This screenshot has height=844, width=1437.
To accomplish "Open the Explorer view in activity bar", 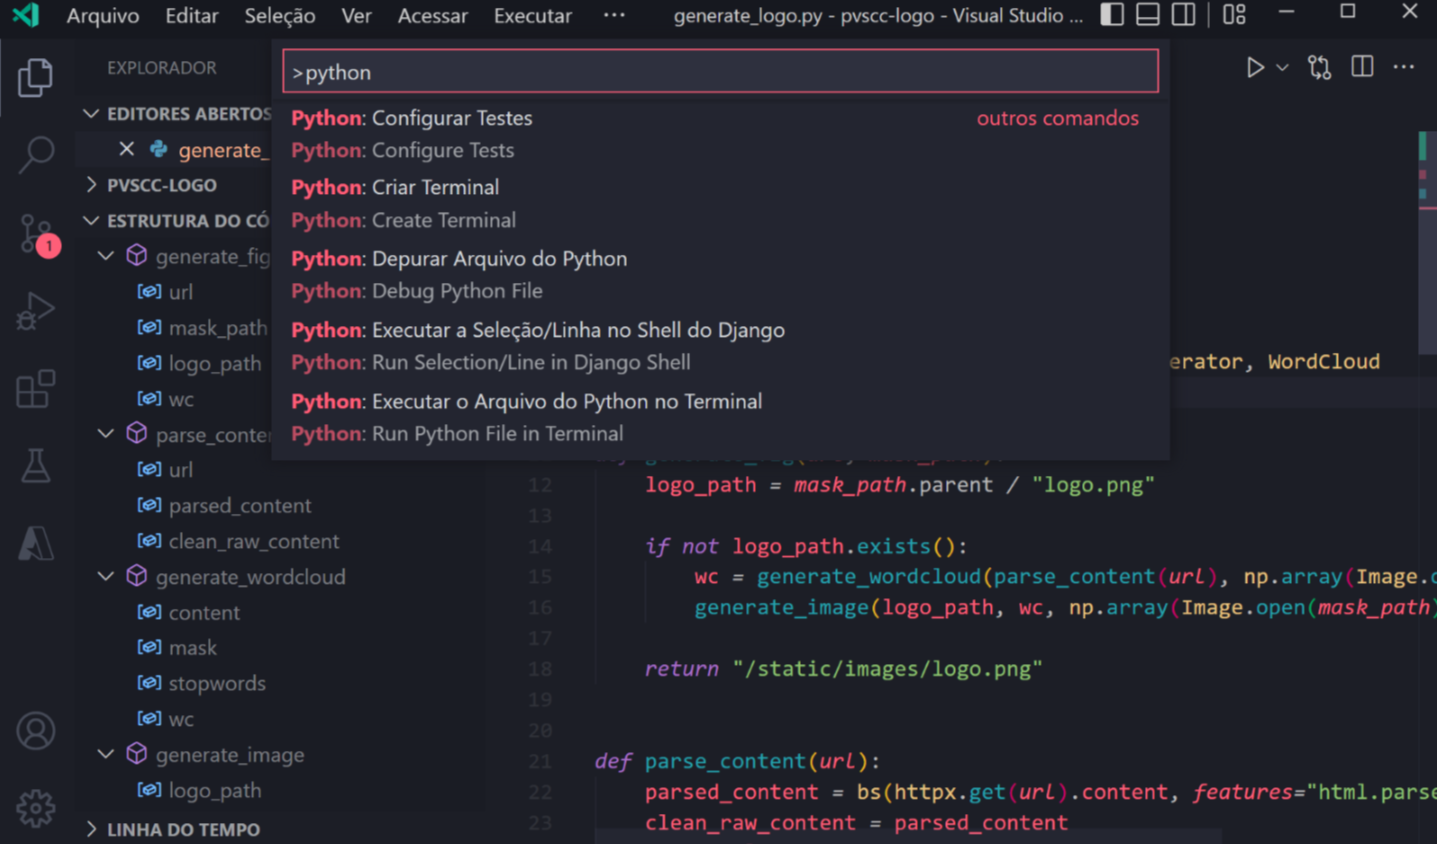I will pos(35,78).
